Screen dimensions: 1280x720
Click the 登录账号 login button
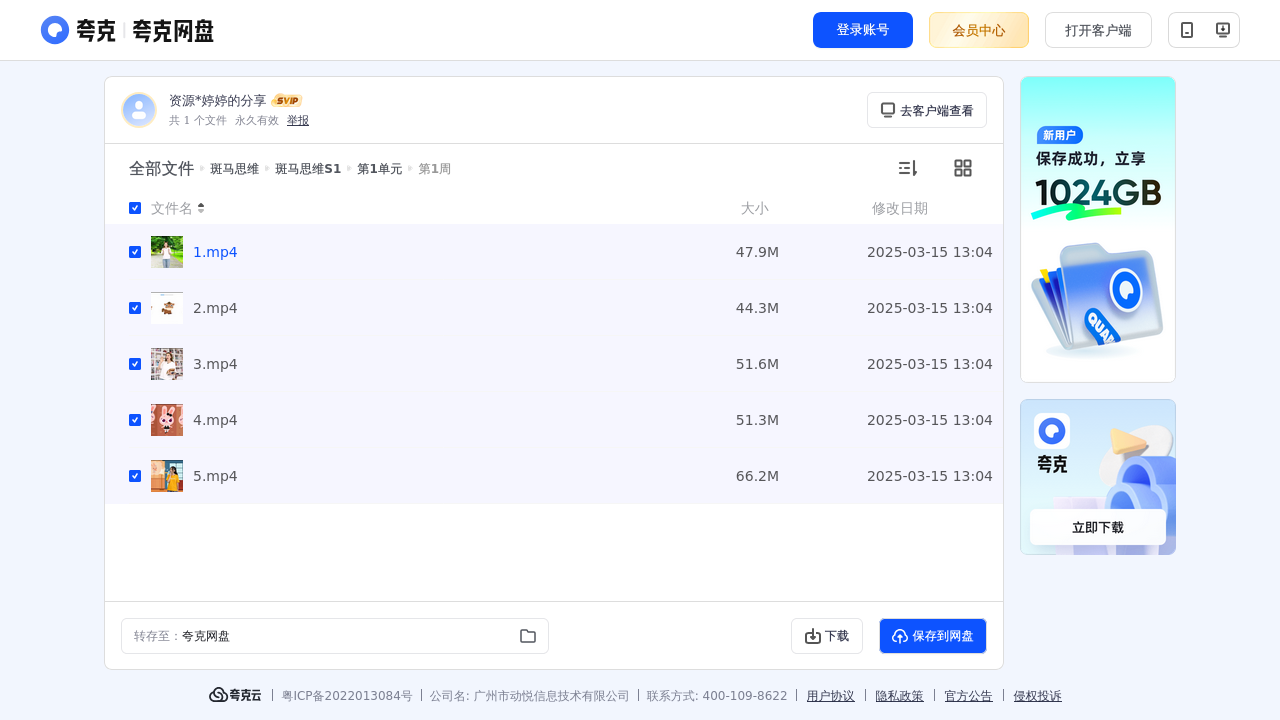(x=863, y=30)
